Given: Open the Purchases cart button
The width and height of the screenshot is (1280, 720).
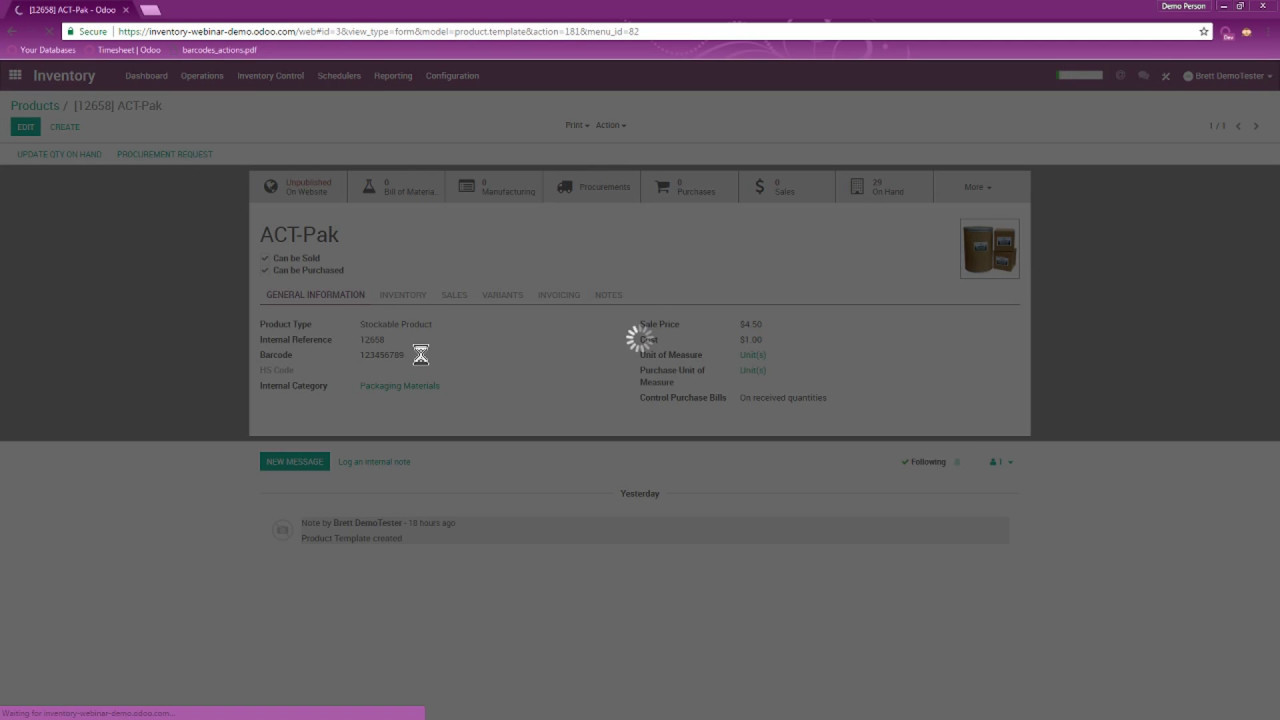Looking at the screenshot, I should (690, 187).
